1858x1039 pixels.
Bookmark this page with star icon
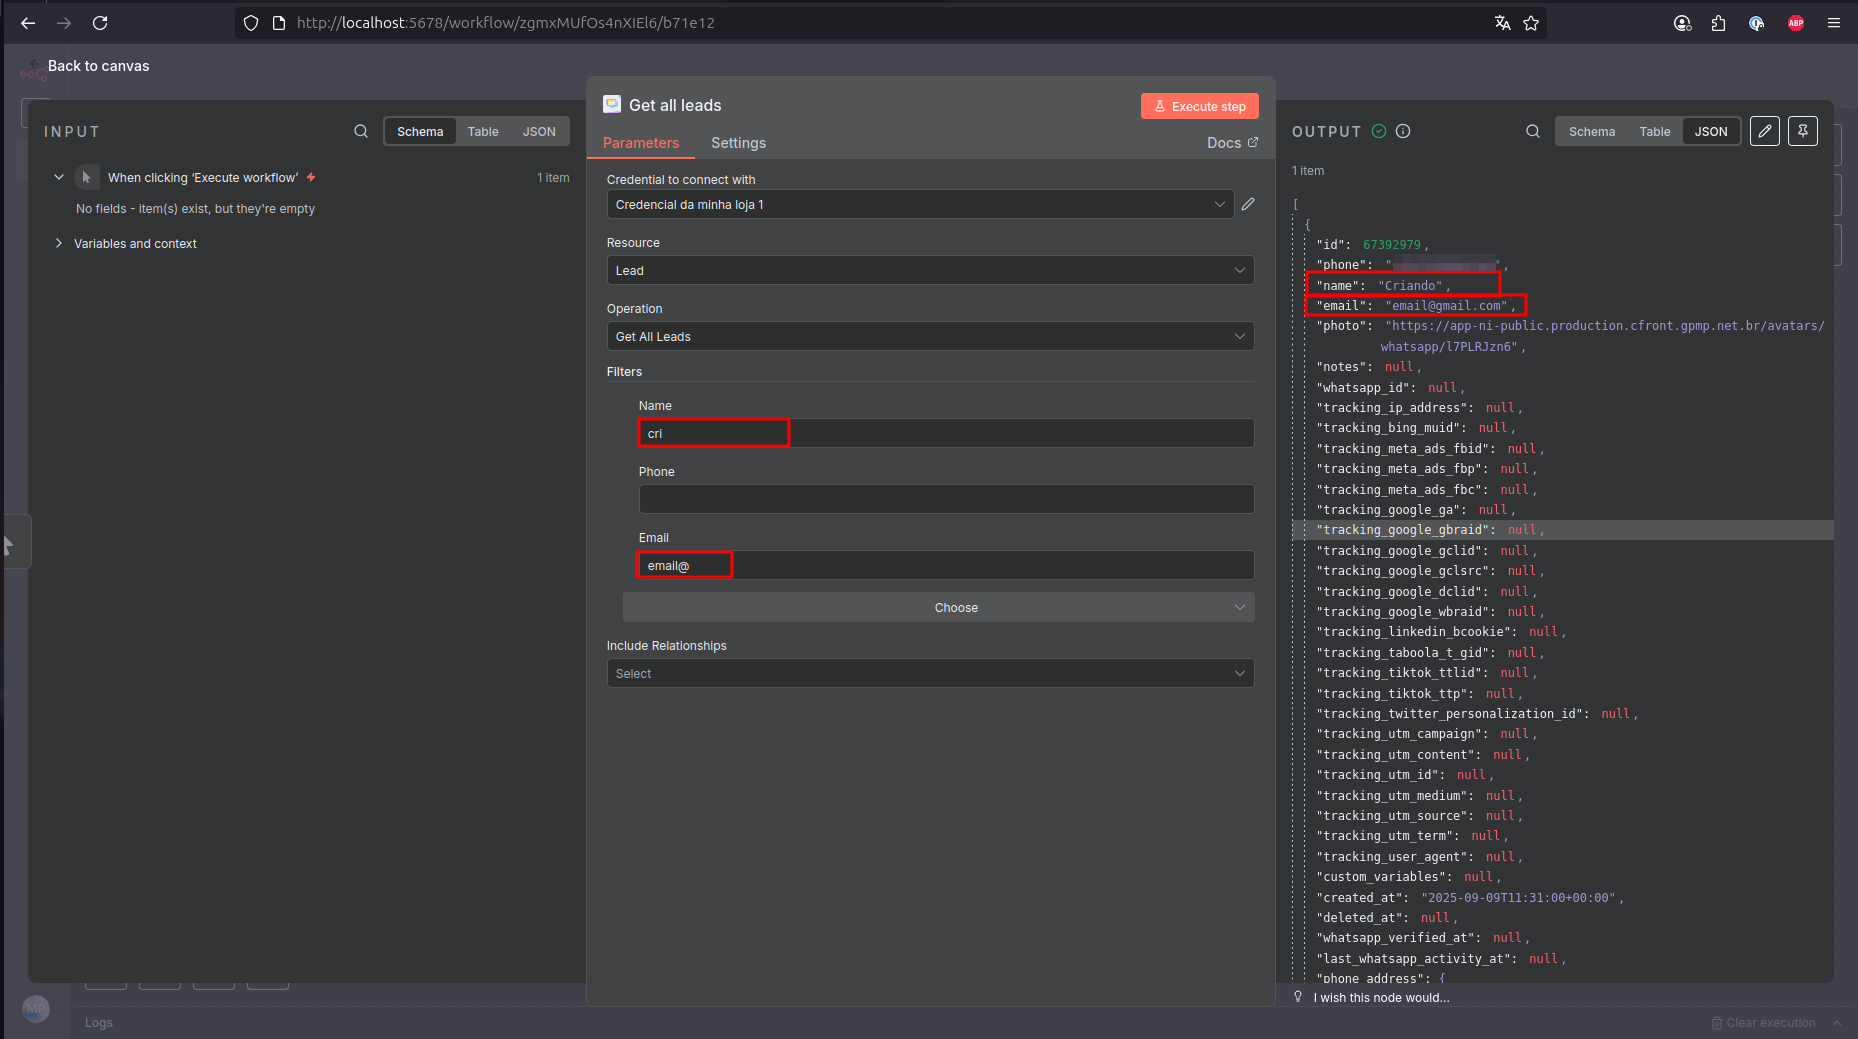coord(1531,23)
